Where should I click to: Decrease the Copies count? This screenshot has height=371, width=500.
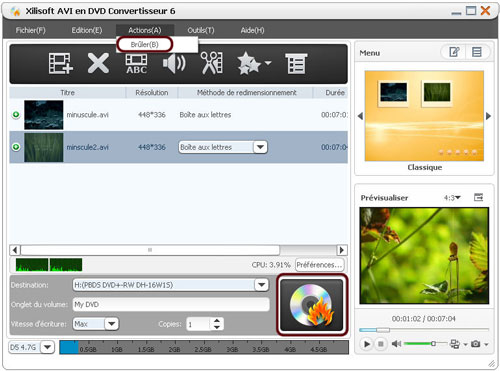click(217, 327)
